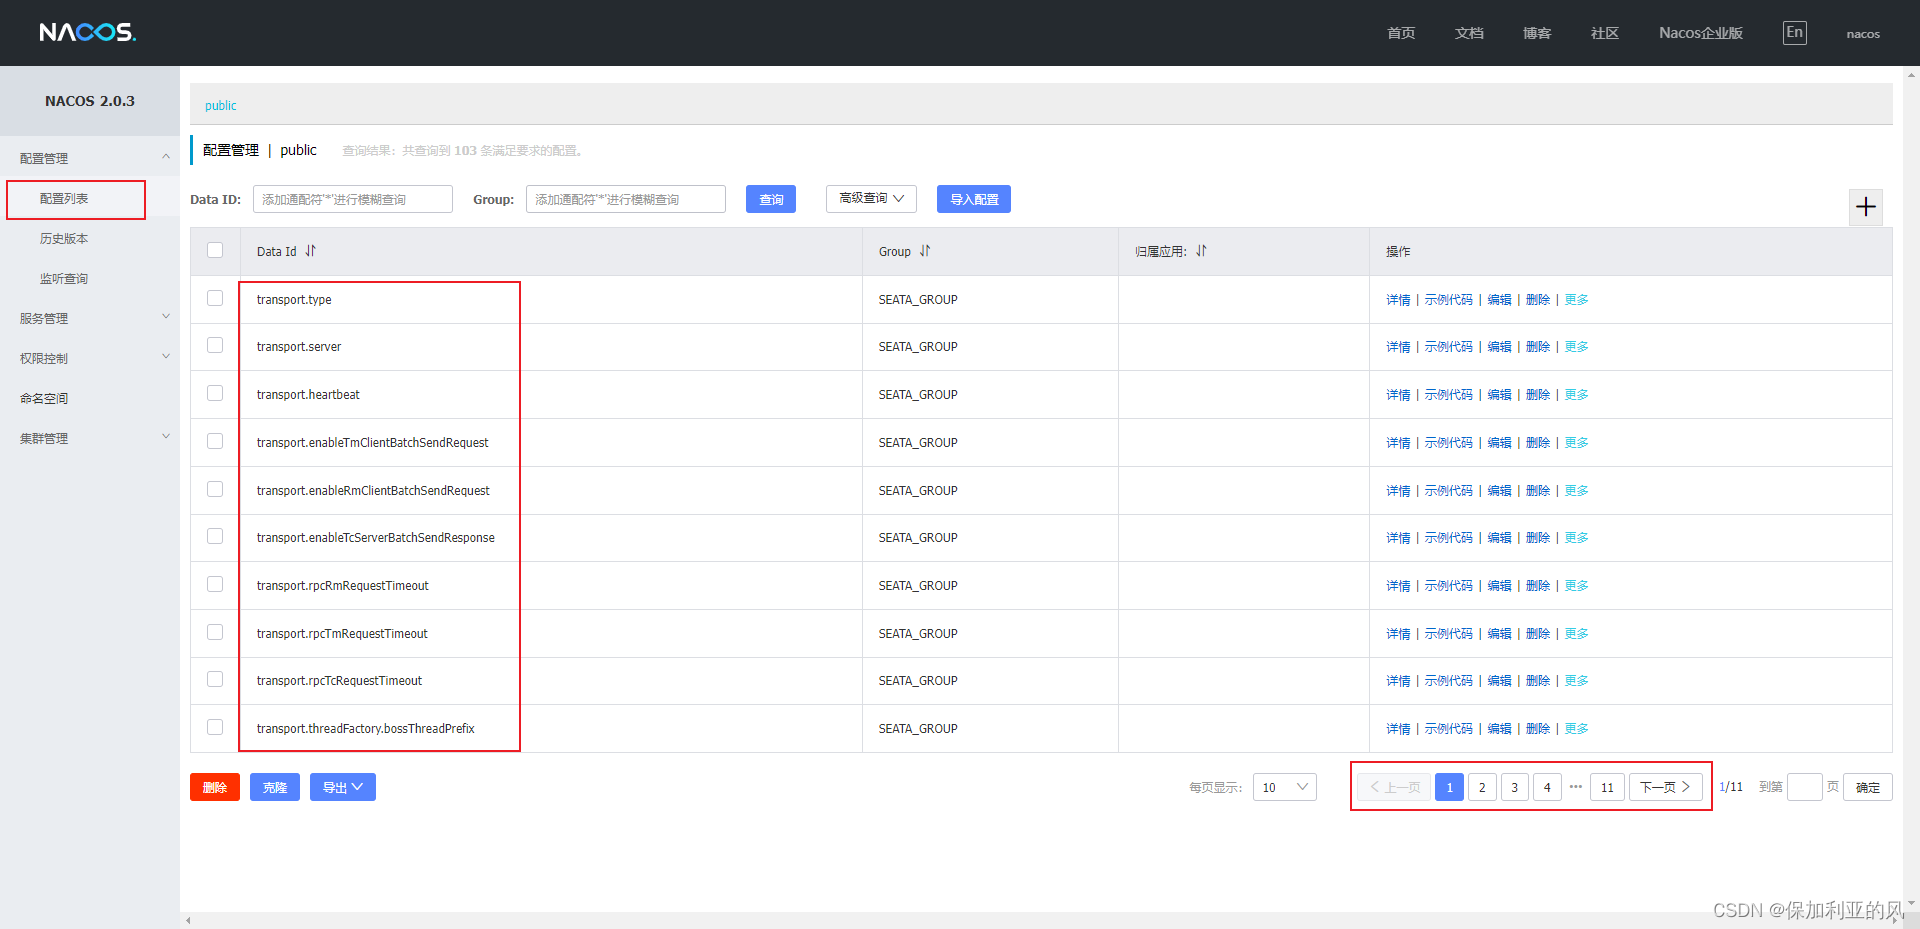Image resolution: width=1920 pixels, height=929 pixels.
Task: Go to page 2
Action: 1482,787
